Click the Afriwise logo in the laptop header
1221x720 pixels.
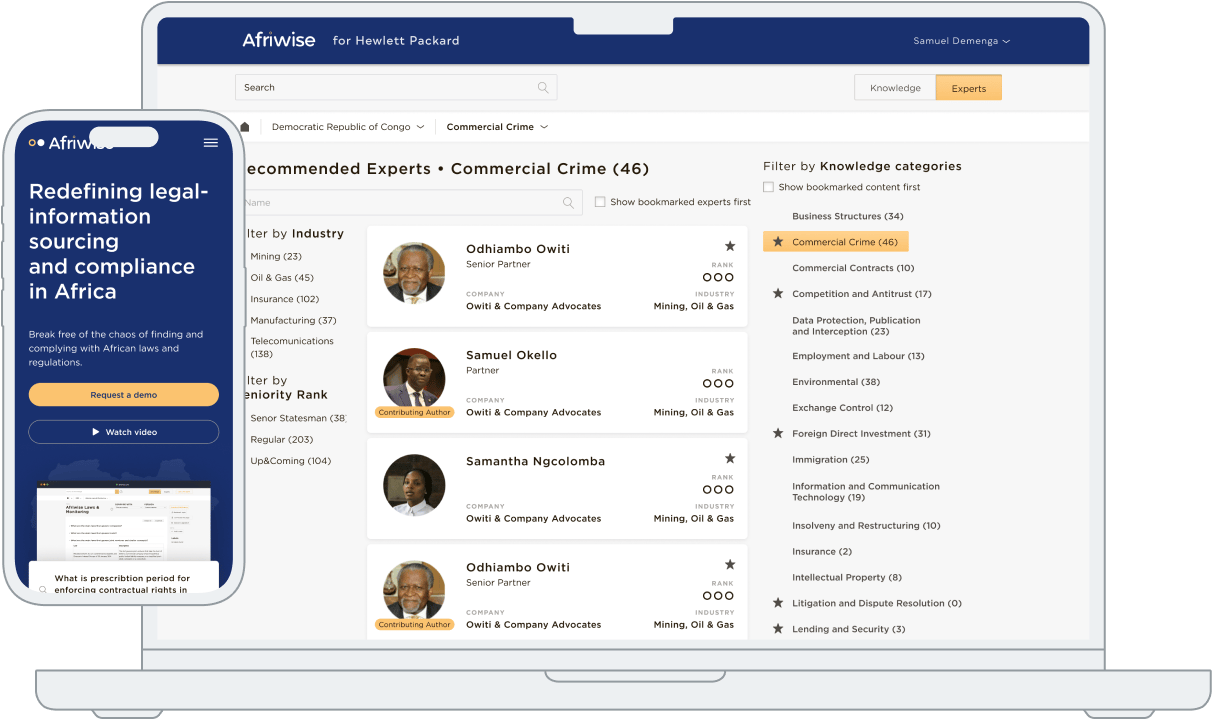278,41
